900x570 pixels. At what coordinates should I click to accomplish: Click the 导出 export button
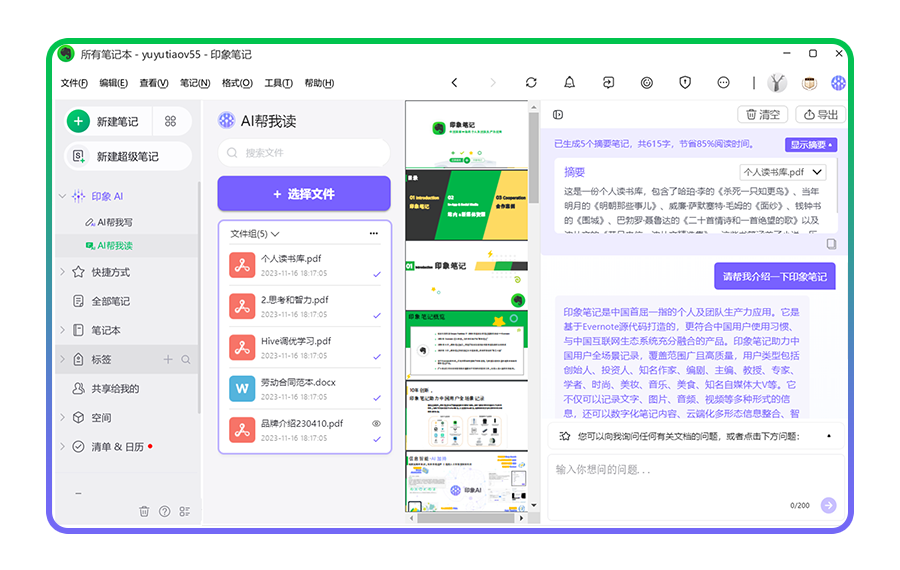coord(821,114)
